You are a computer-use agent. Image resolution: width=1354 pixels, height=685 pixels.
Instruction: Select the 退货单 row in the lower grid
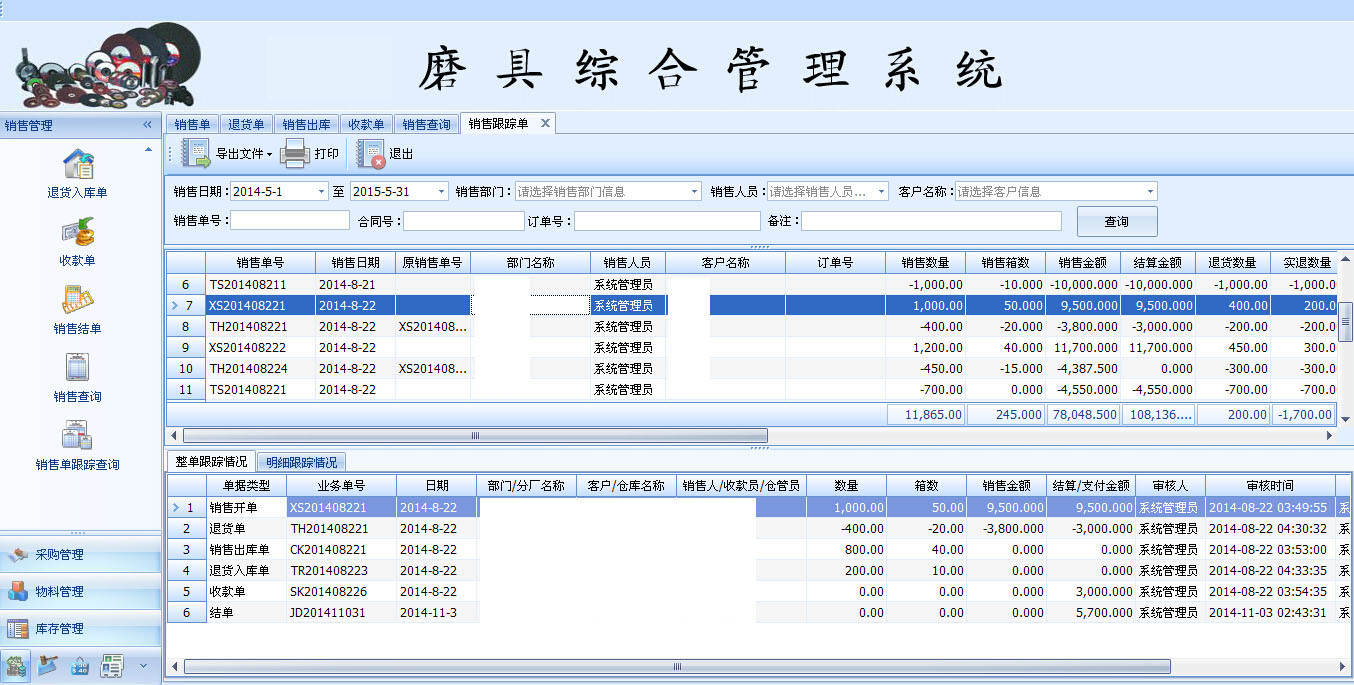coord(758,528)
